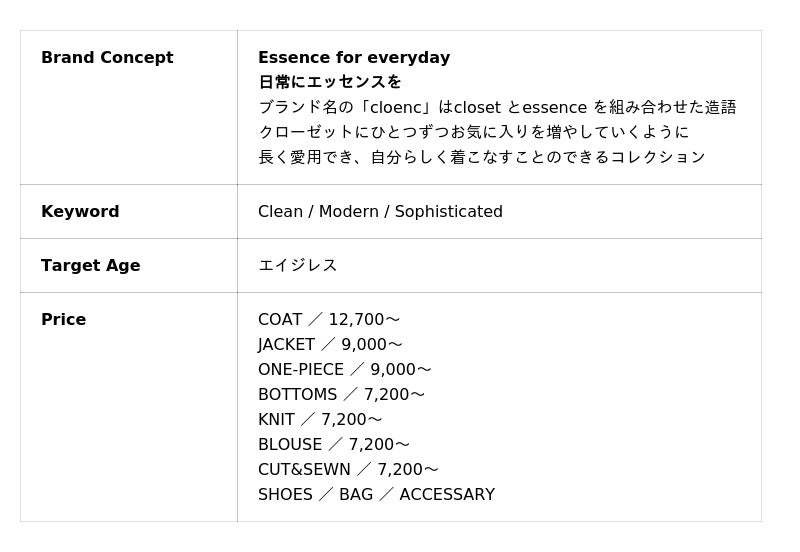
Task: Click the Japanese tagline 日常にエッセンスを
Action: point(330,82)
